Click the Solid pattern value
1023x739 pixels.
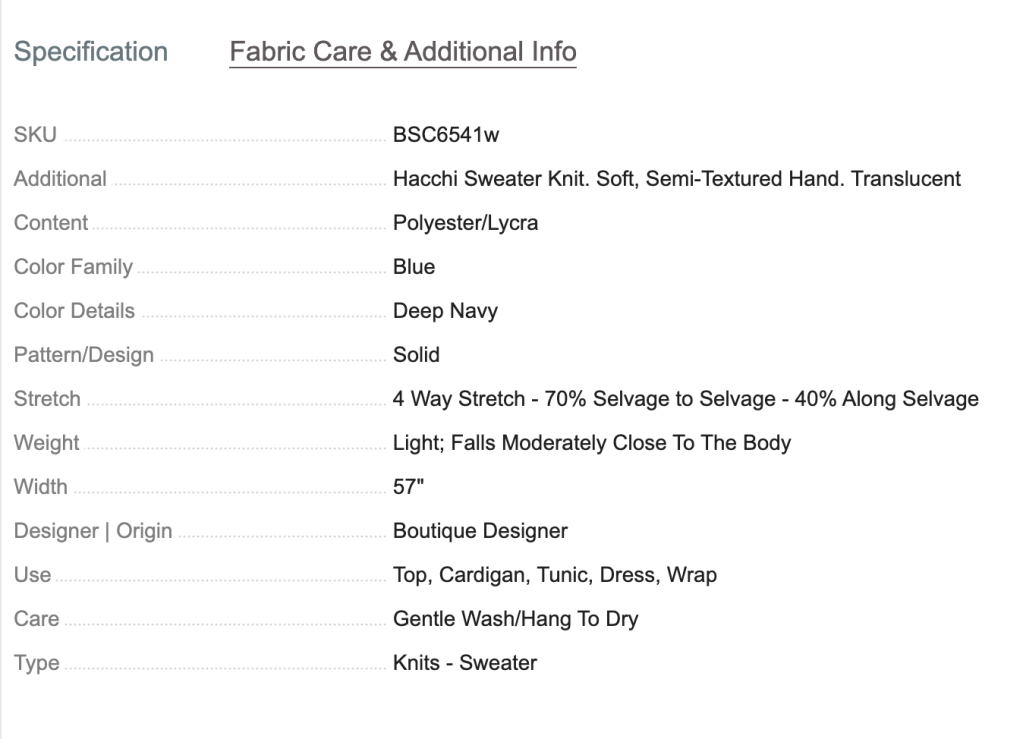click(416, 355)
